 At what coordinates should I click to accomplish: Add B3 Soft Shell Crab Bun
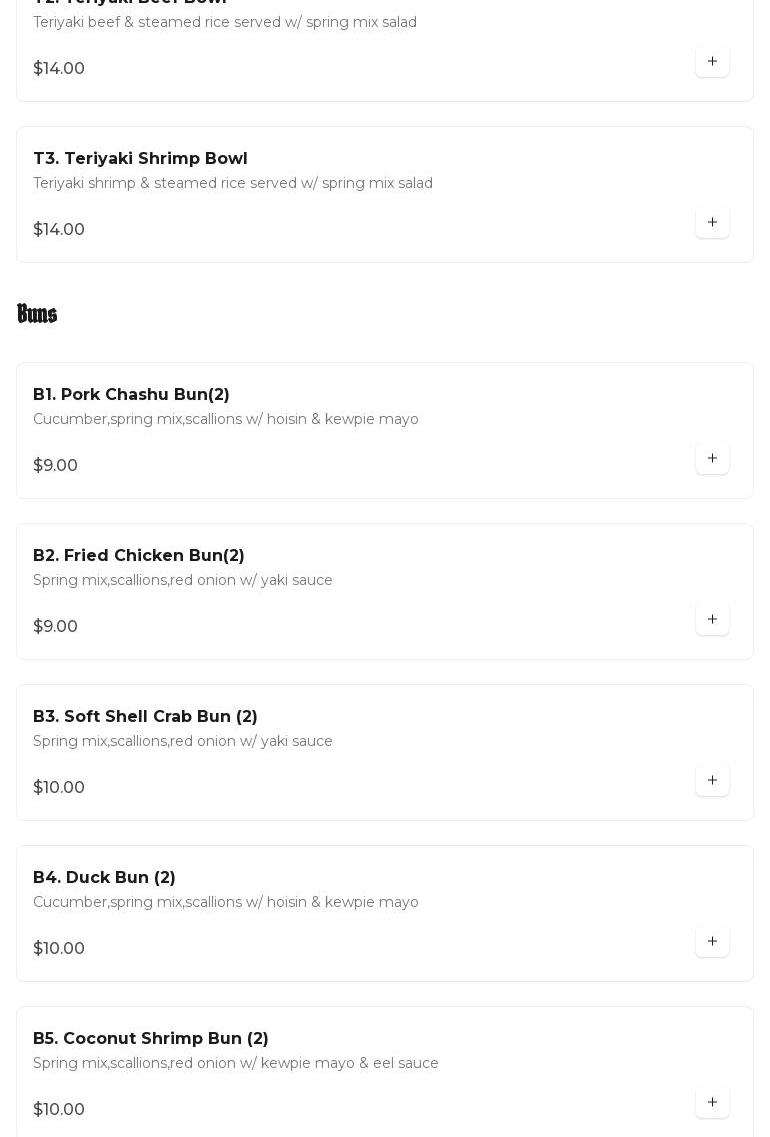click(712, 781)
